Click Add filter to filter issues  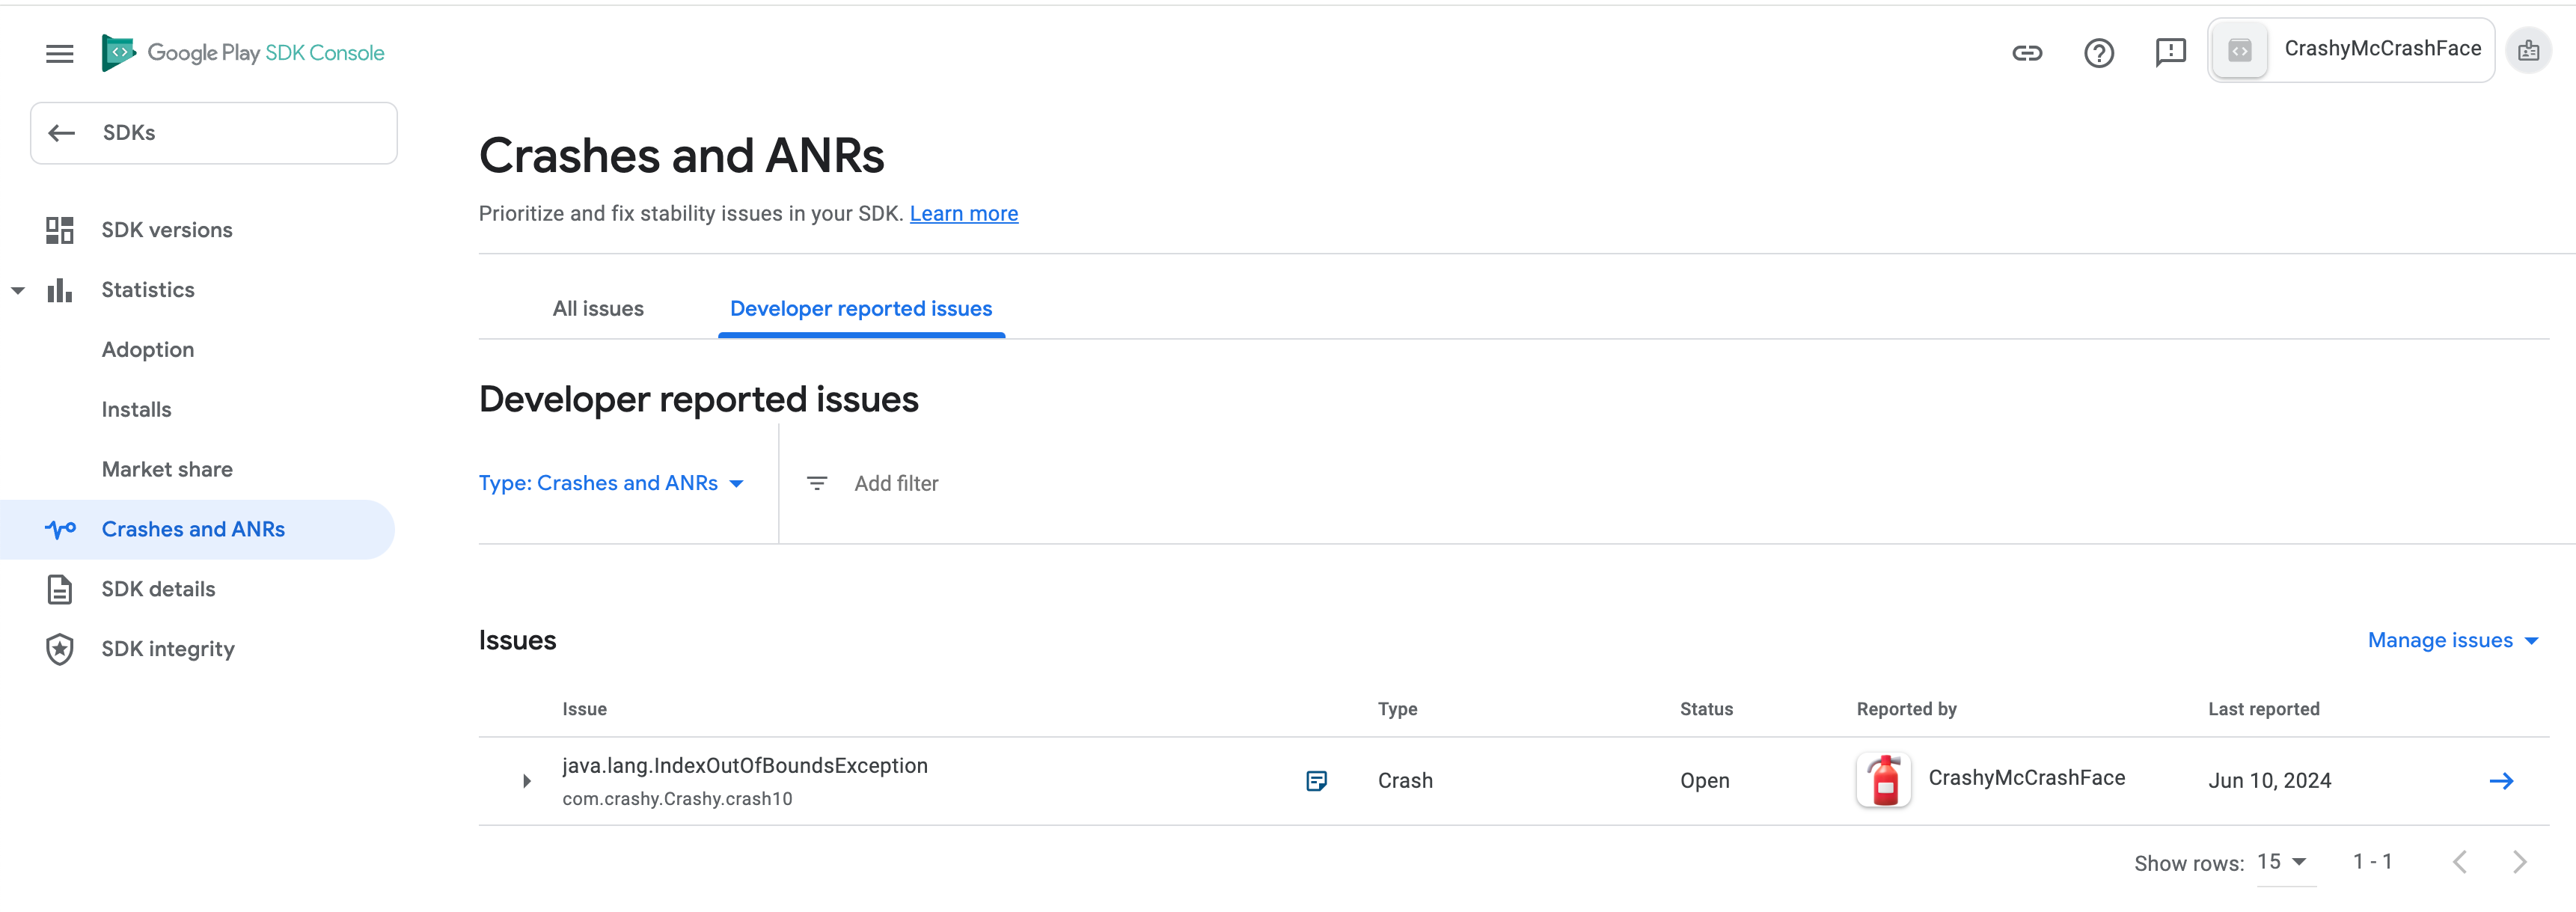(x=895, y=483)
